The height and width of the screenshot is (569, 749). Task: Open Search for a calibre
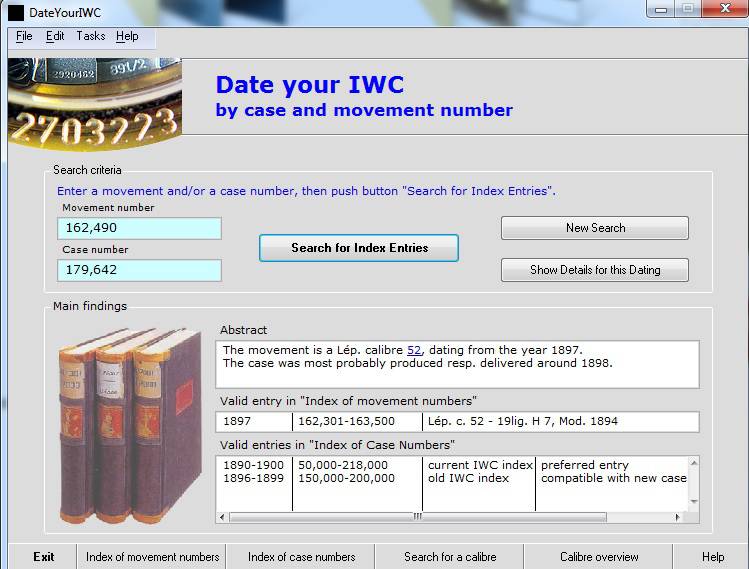point(449,557)
